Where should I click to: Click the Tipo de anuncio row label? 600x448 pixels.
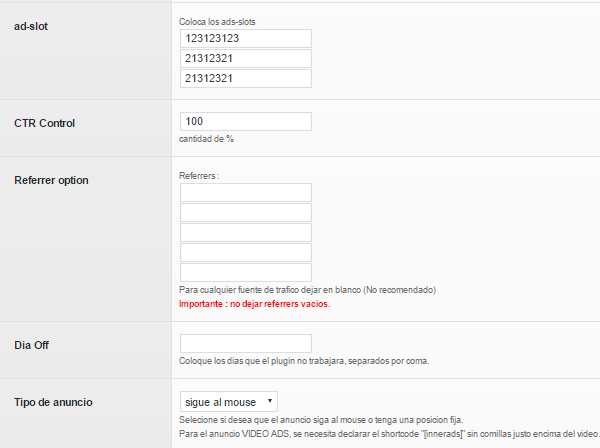point(53,402)
